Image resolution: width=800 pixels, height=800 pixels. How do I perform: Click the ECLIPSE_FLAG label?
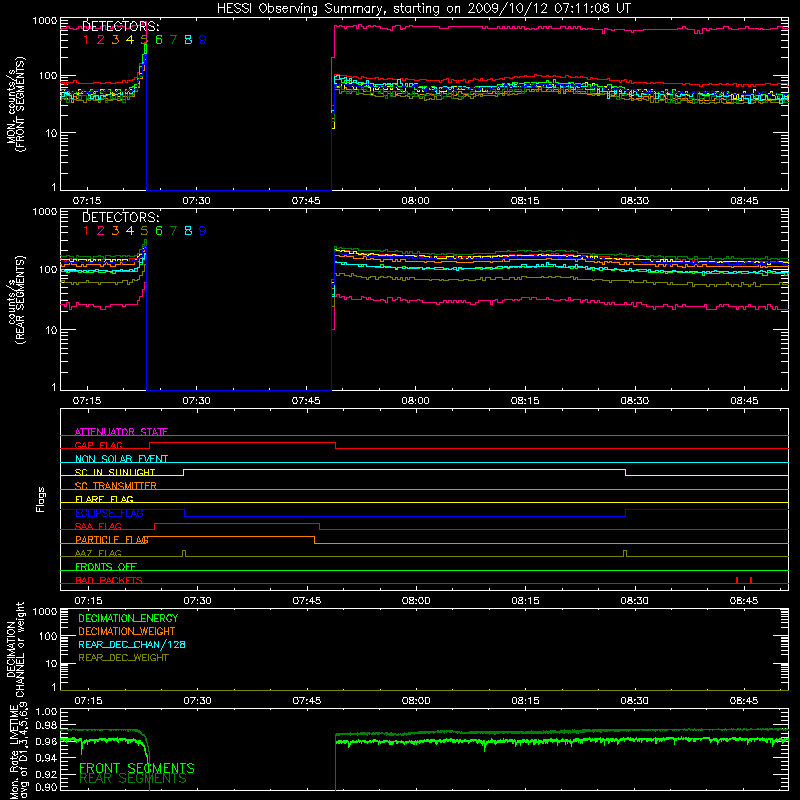(109, 513)
